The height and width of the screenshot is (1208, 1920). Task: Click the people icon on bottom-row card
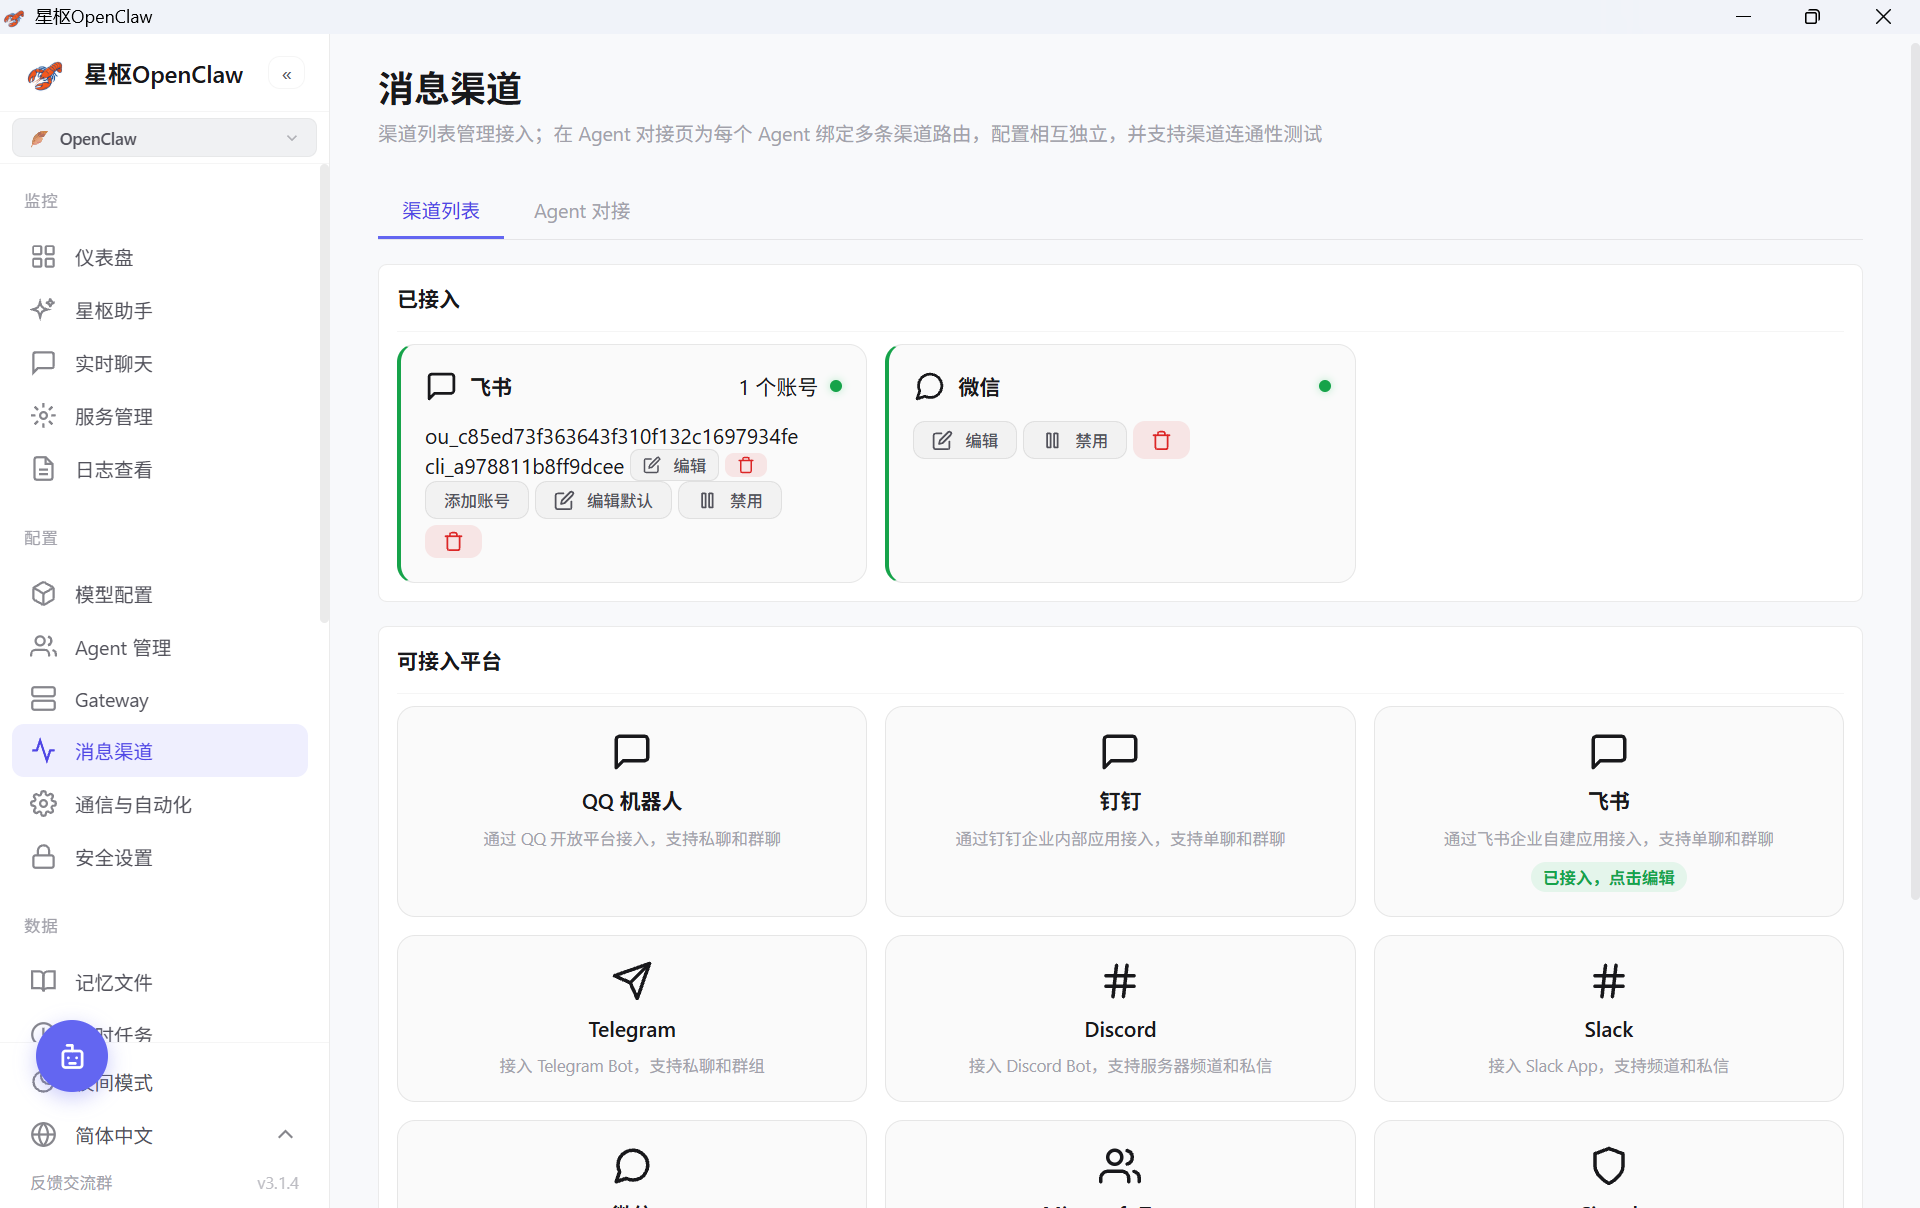(1120, 1166)
